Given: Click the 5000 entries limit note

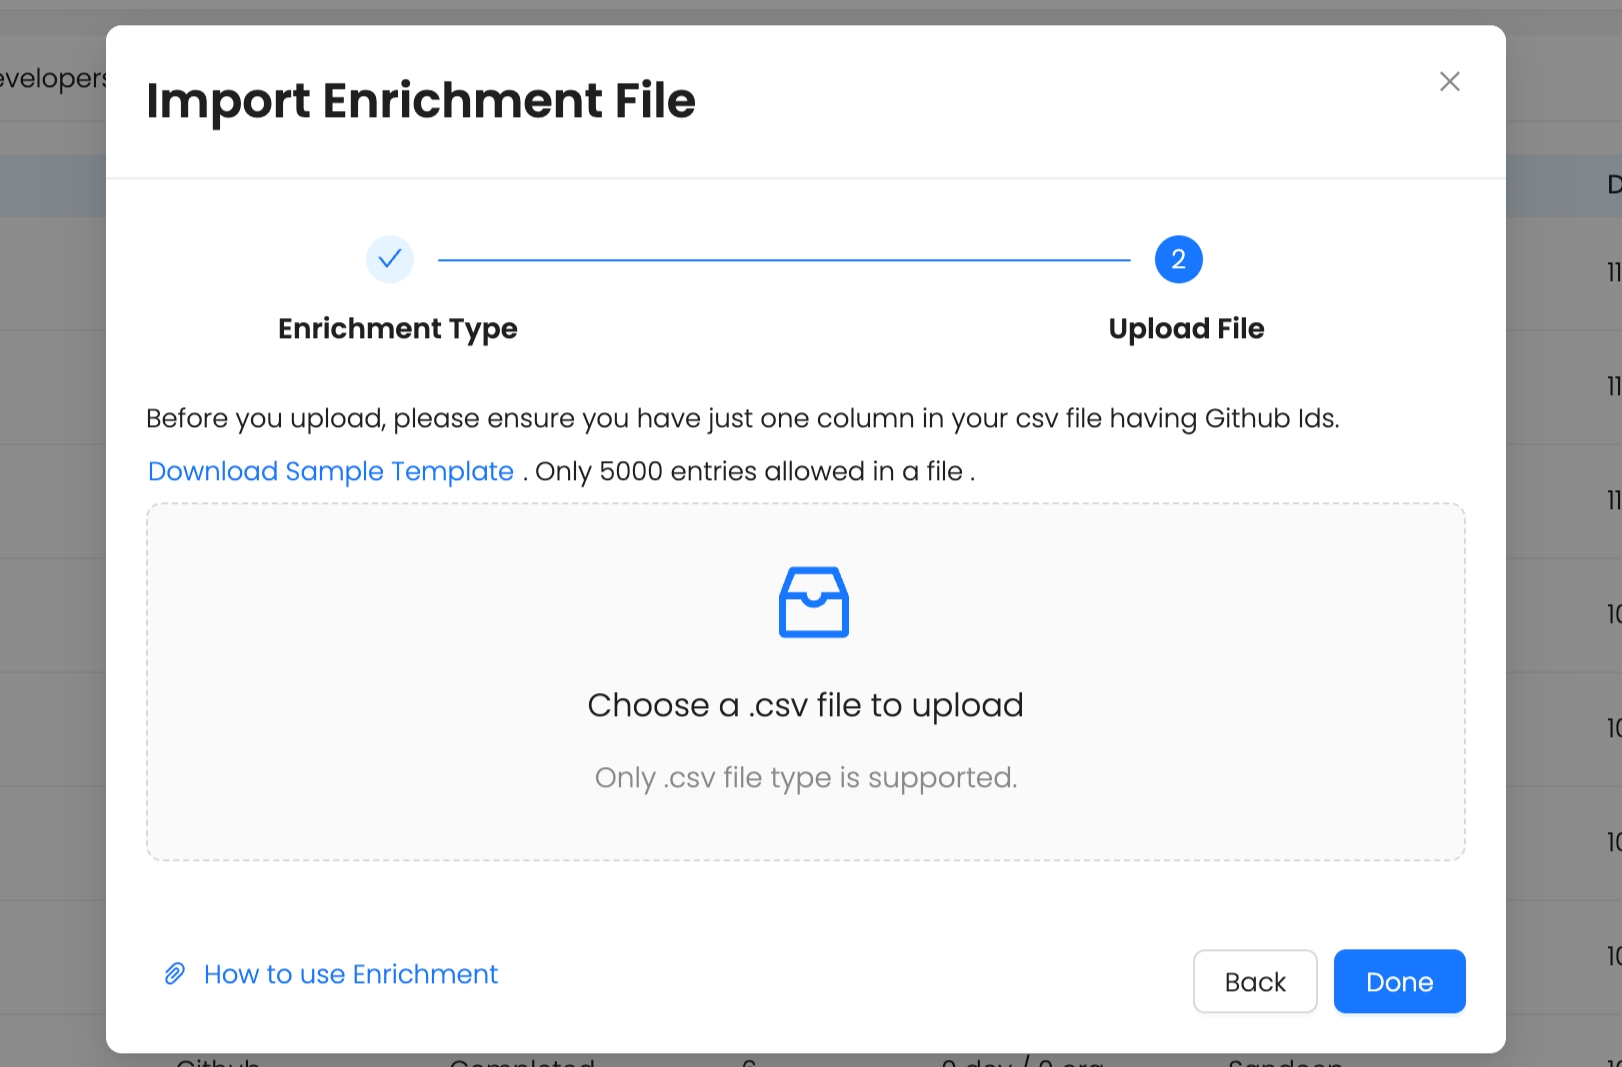Looking at the screenshot, I should click(x=755, y=471).
